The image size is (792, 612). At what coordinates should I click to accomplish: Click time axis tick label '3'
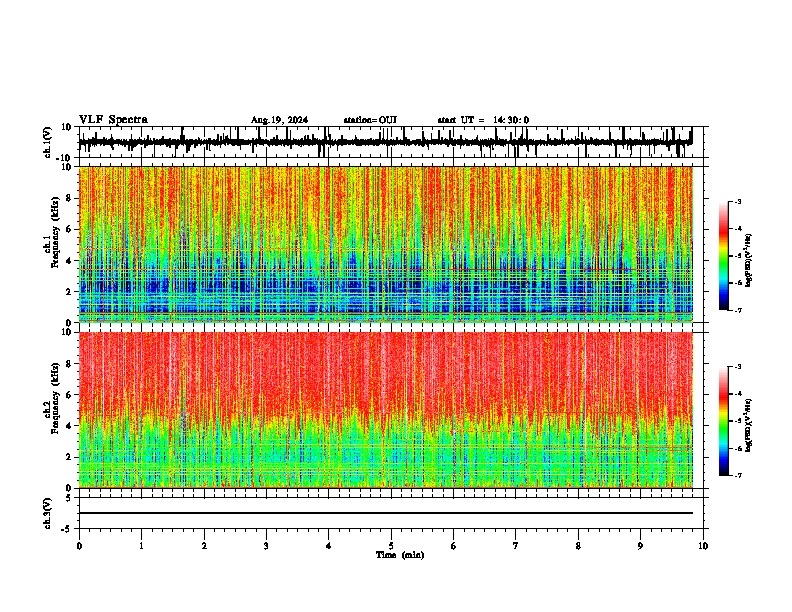point(266,546)
